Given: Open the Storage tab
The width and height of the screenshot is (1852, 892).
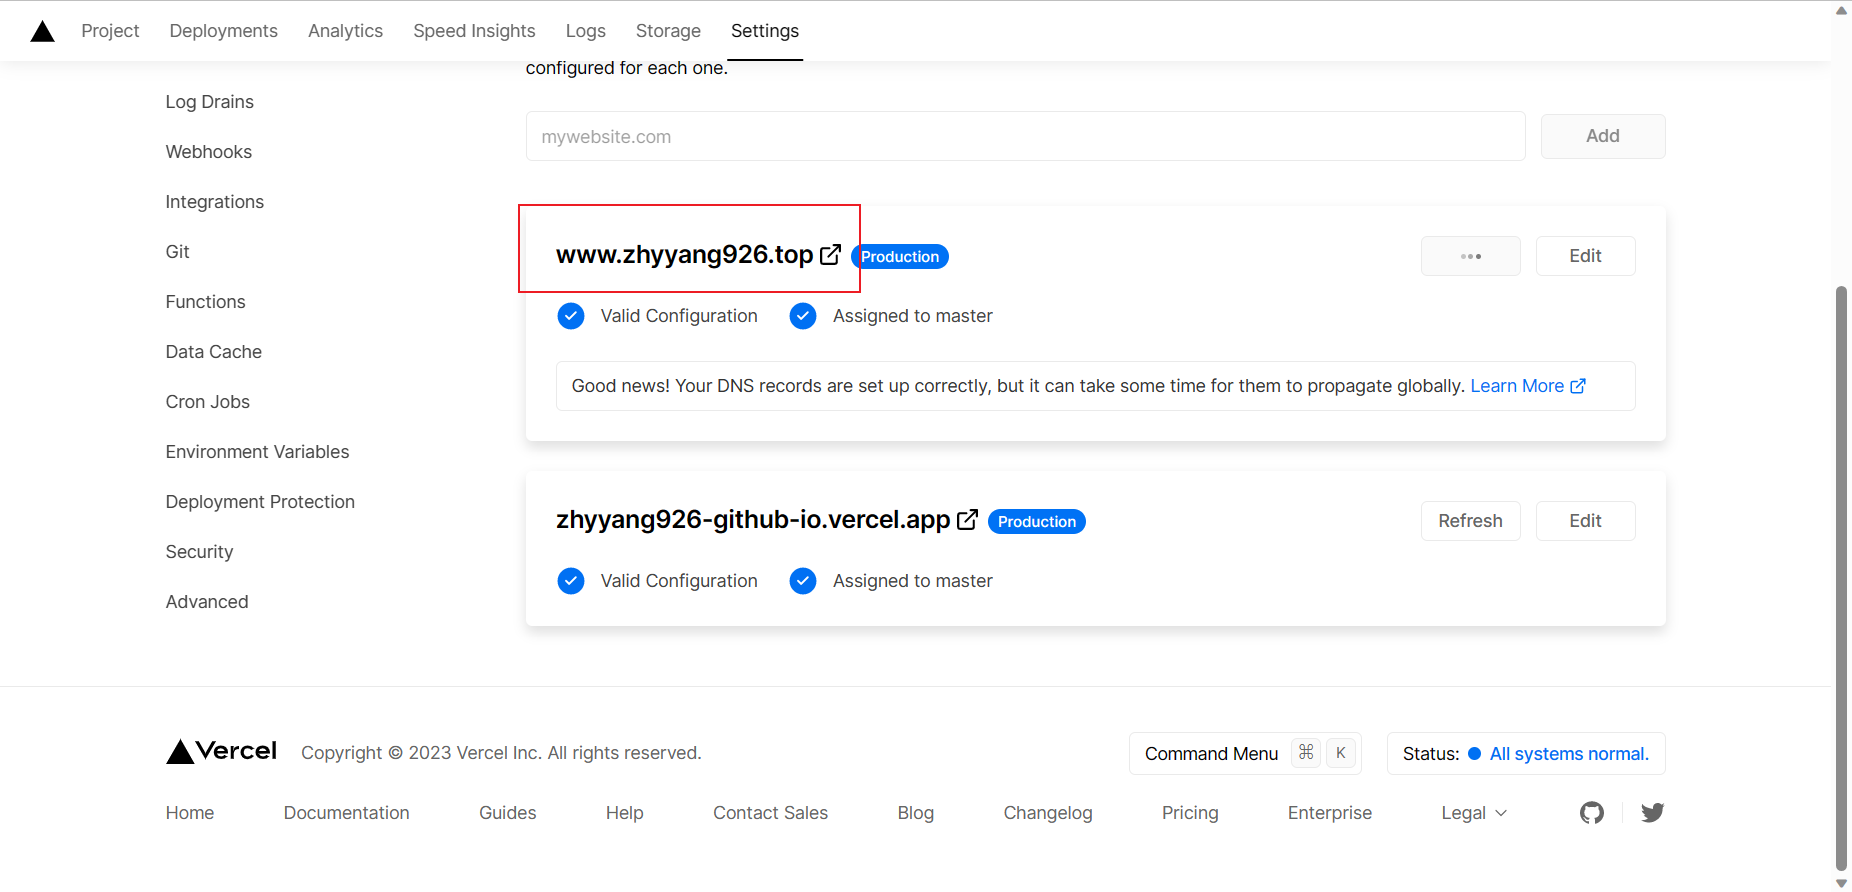Looking at the screenshot, I should 668,31.
